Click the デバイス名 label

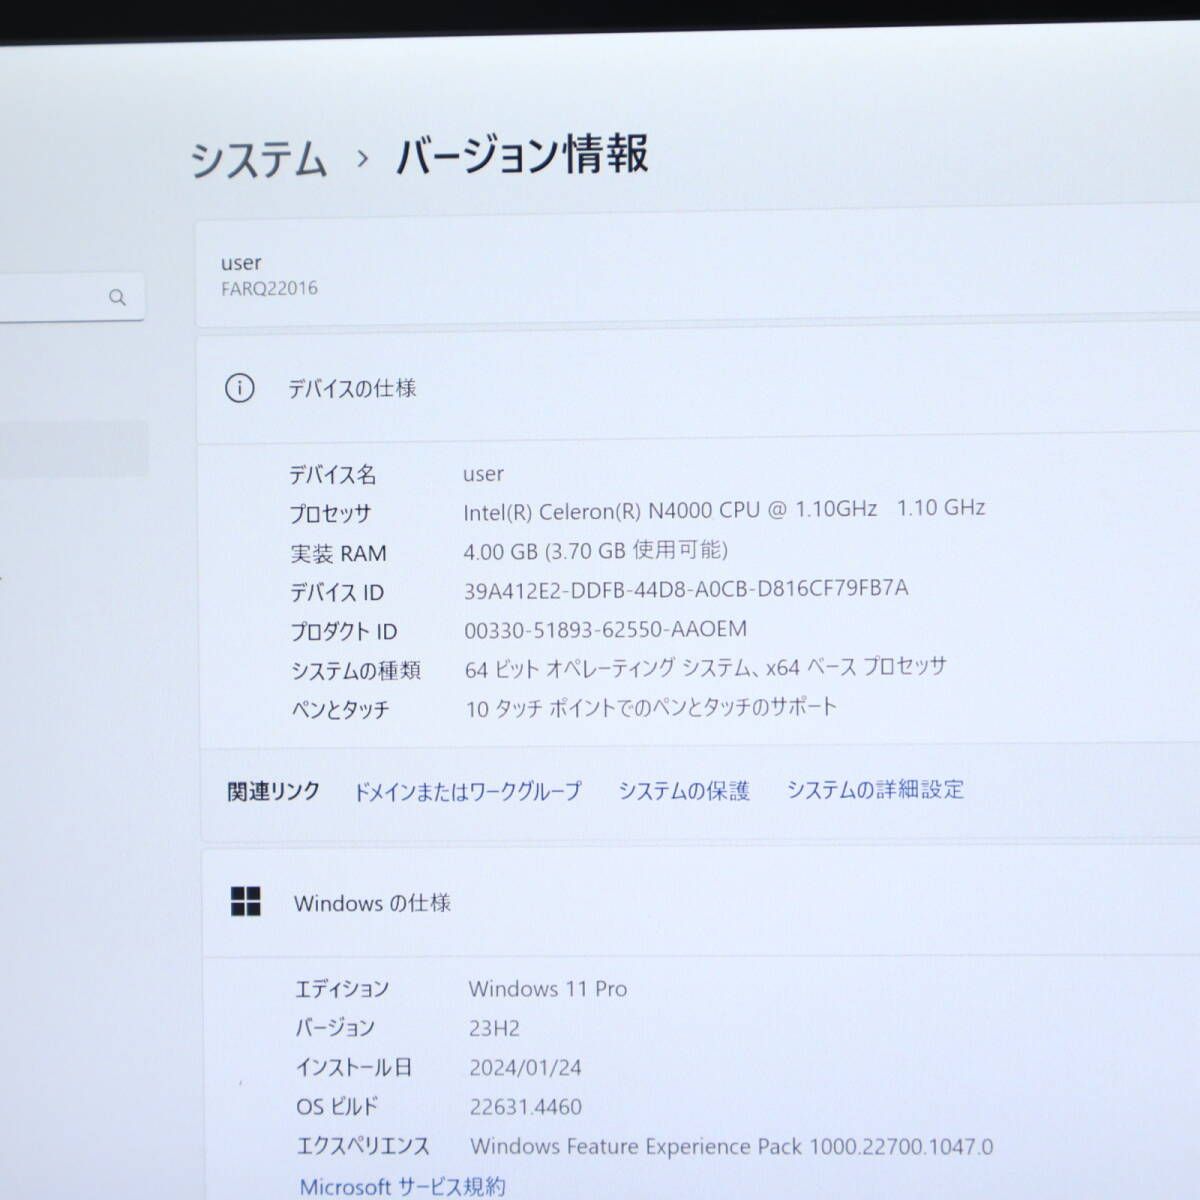point(333,474)
